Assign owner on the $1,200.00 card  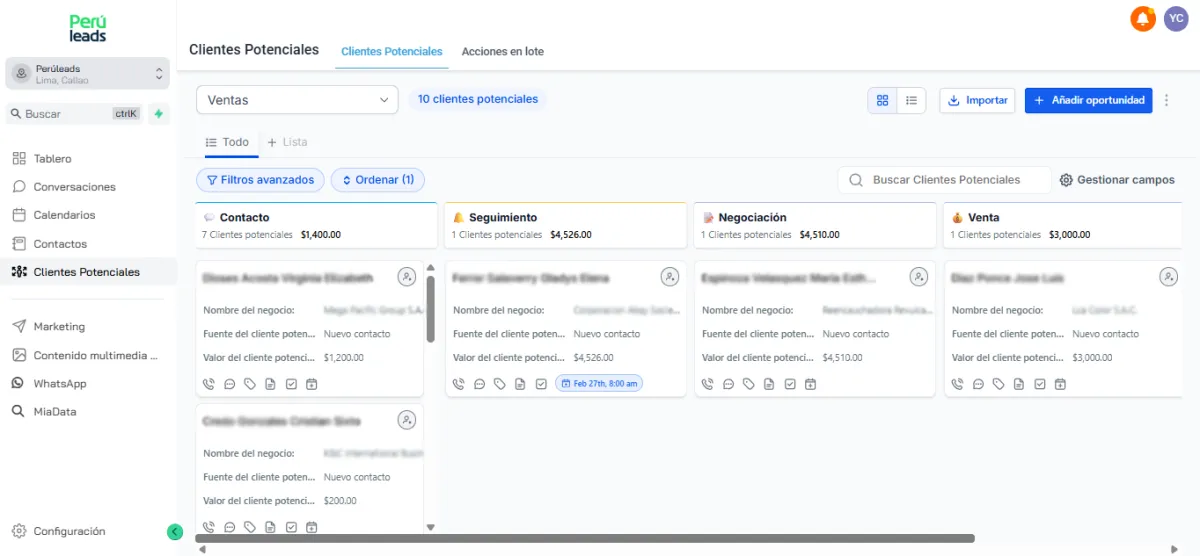[406, 277]
